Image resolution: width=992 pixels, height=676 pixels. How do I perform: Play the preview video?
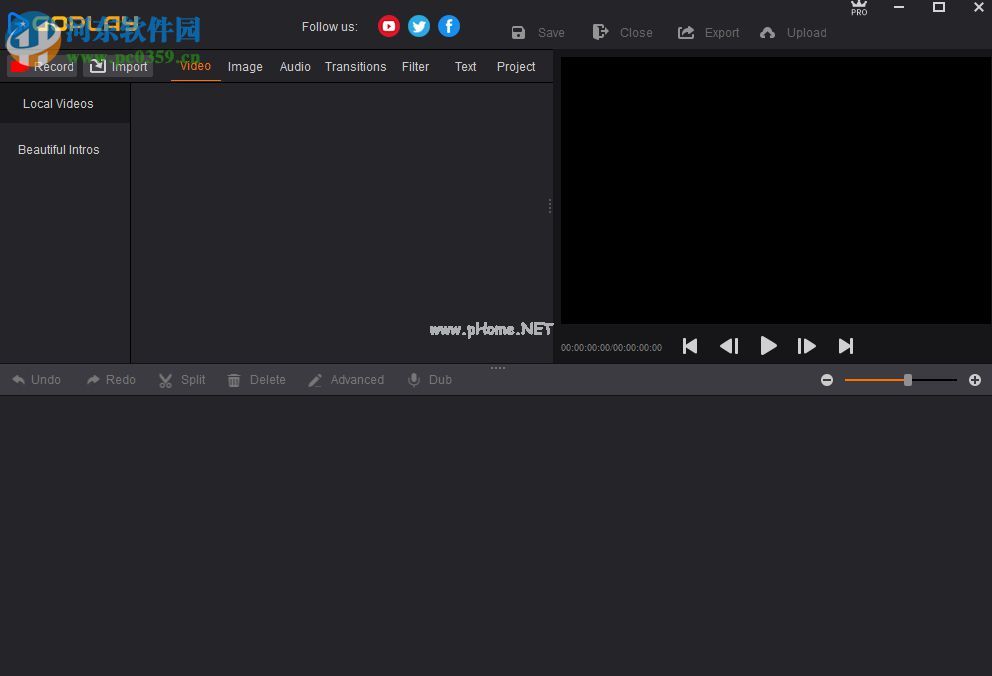[768, 346]
